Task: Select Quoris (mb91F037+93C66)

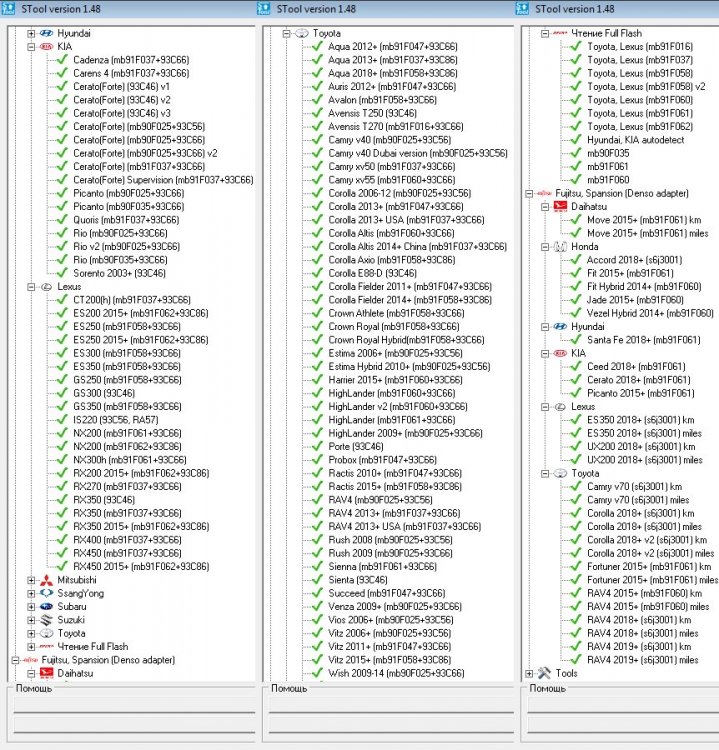Action: point(126,220)
